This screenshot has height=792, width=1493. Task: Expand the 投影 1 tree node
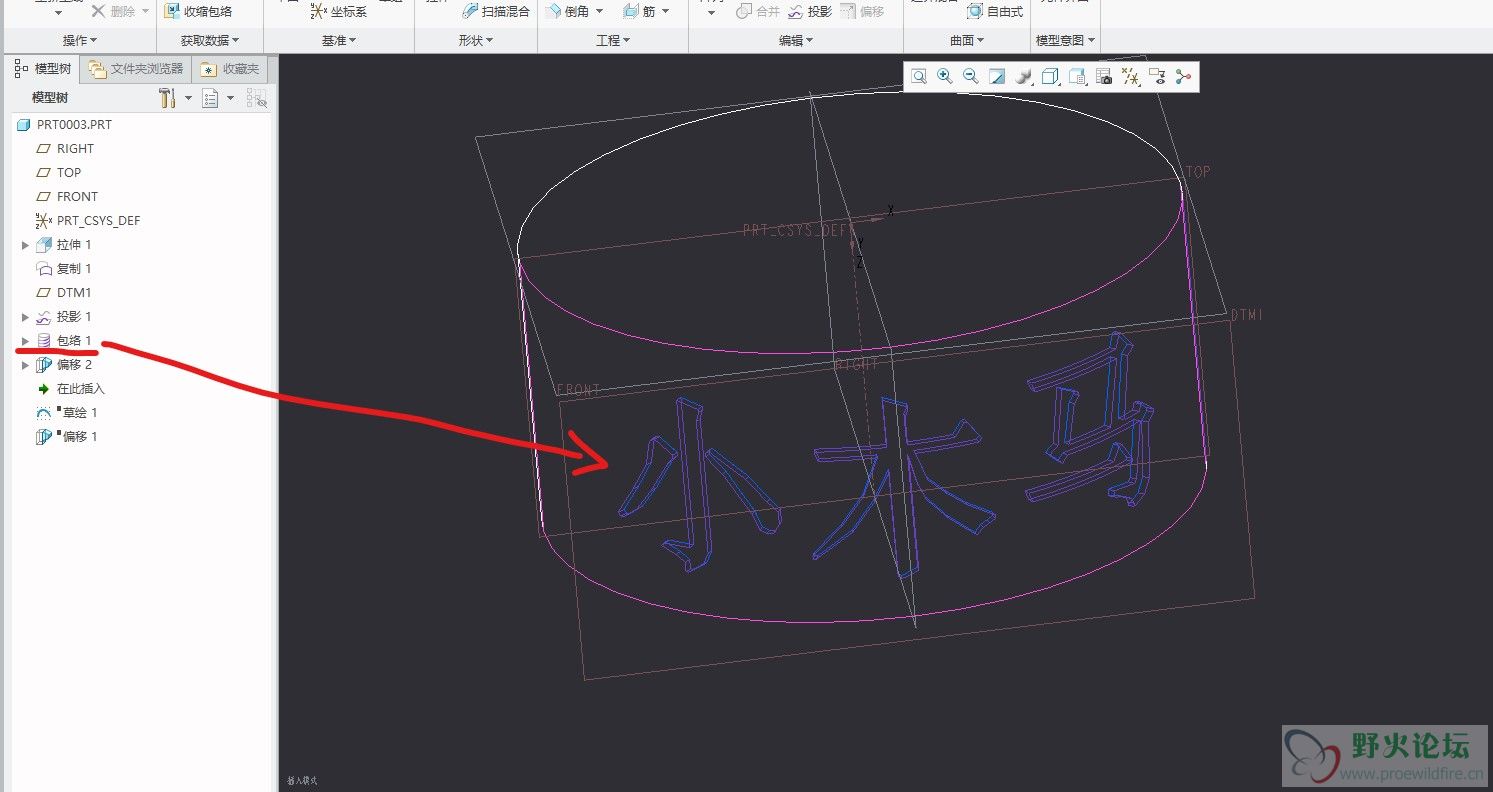click(x=25, y=317)
